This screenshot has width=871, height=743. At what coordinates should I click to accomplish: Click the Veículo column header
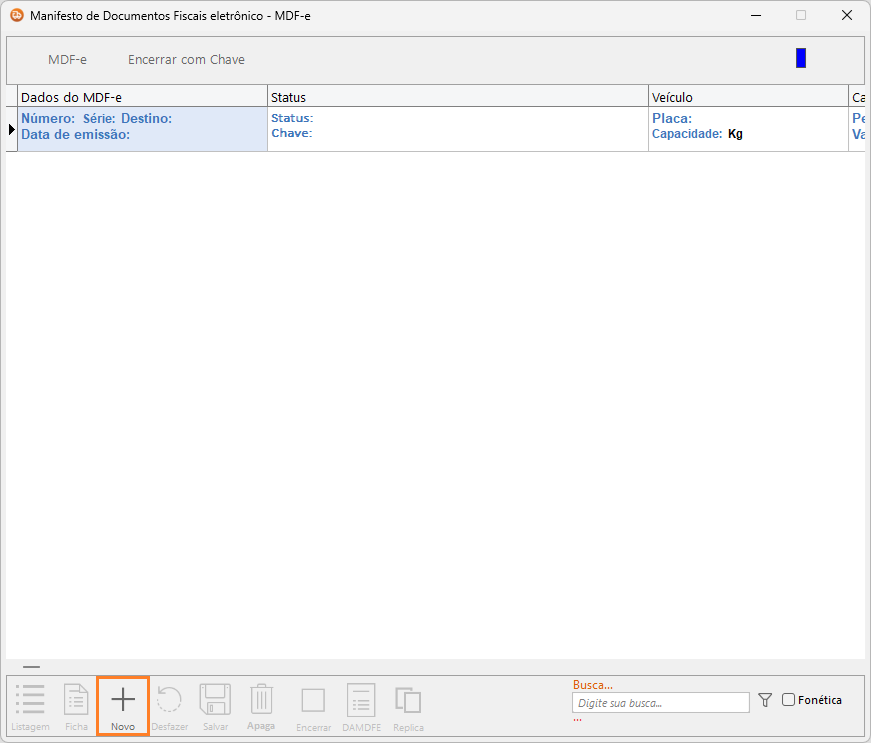[747, 97]
